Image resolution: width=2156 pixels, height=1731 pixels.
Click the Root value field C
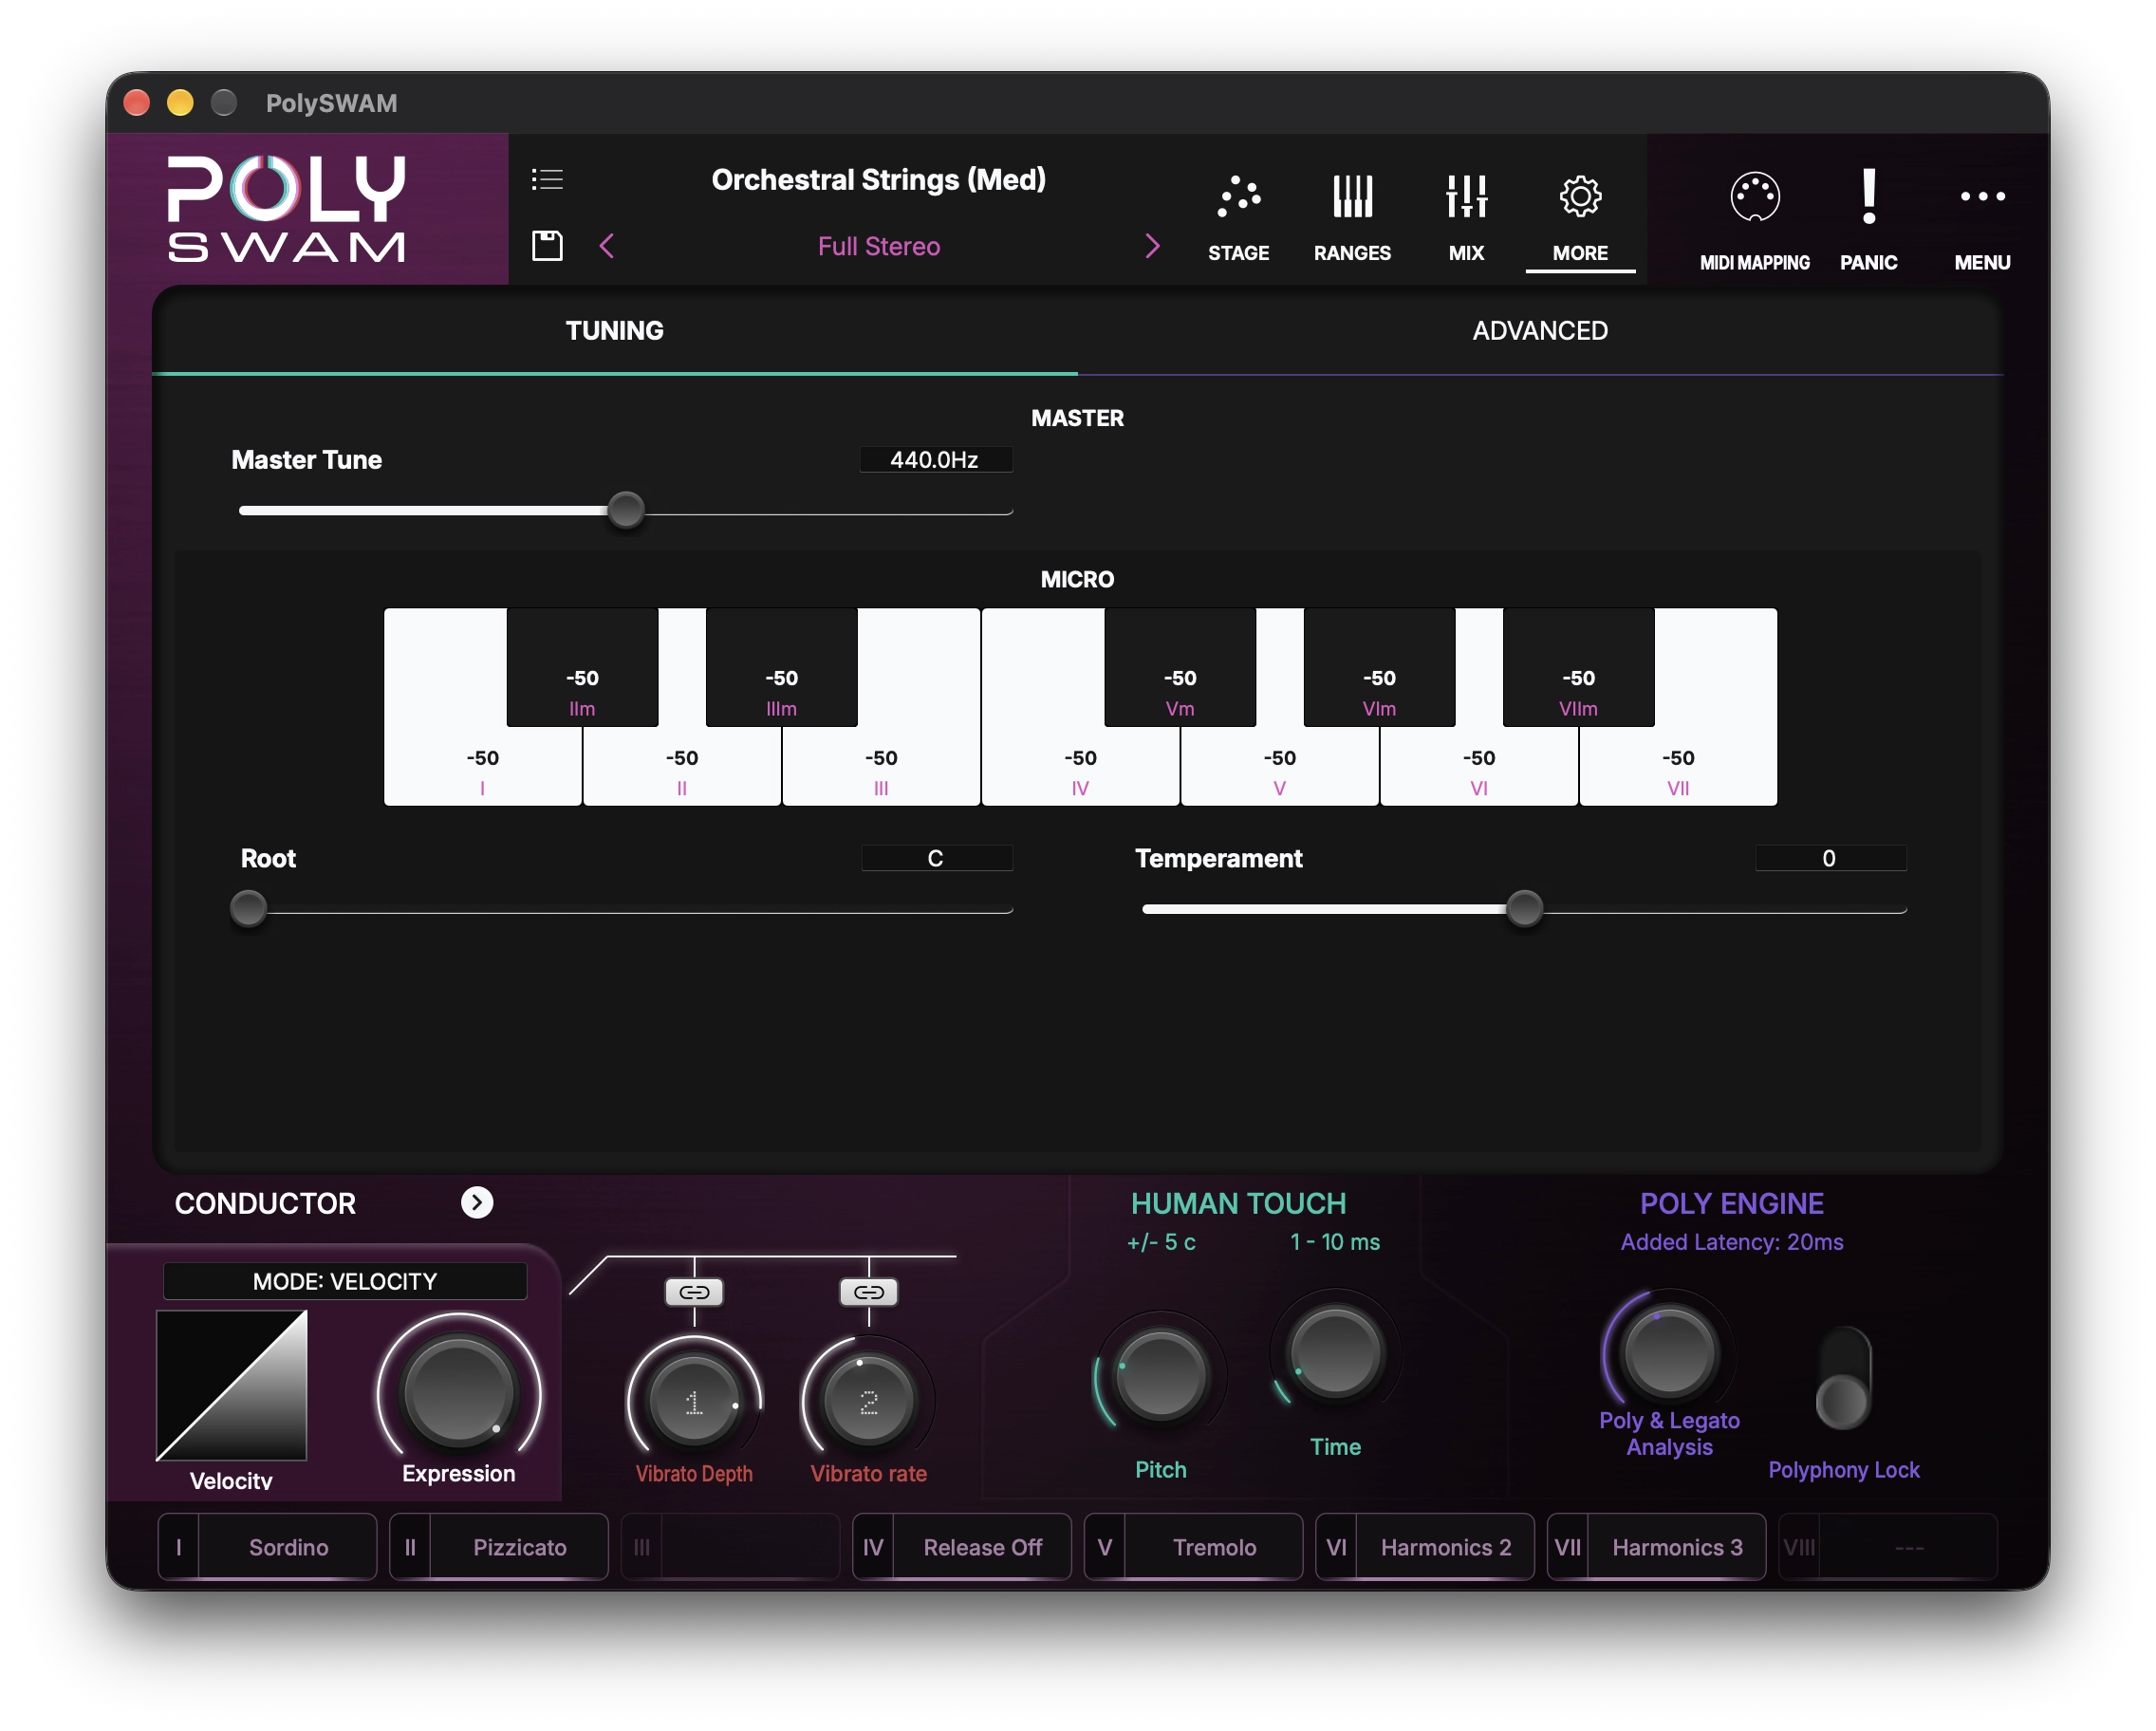(936, 858)
